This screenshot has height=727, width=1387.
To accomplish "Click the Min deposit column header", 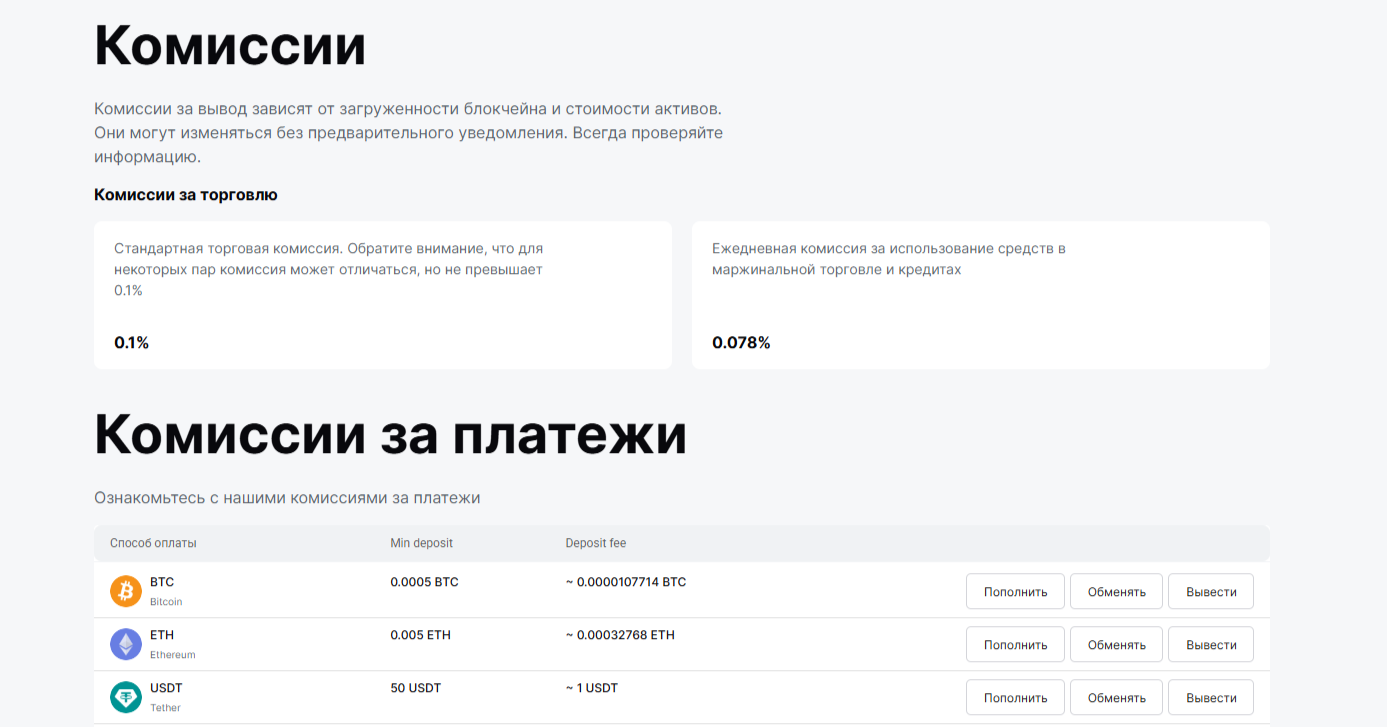I will (421, 543).
